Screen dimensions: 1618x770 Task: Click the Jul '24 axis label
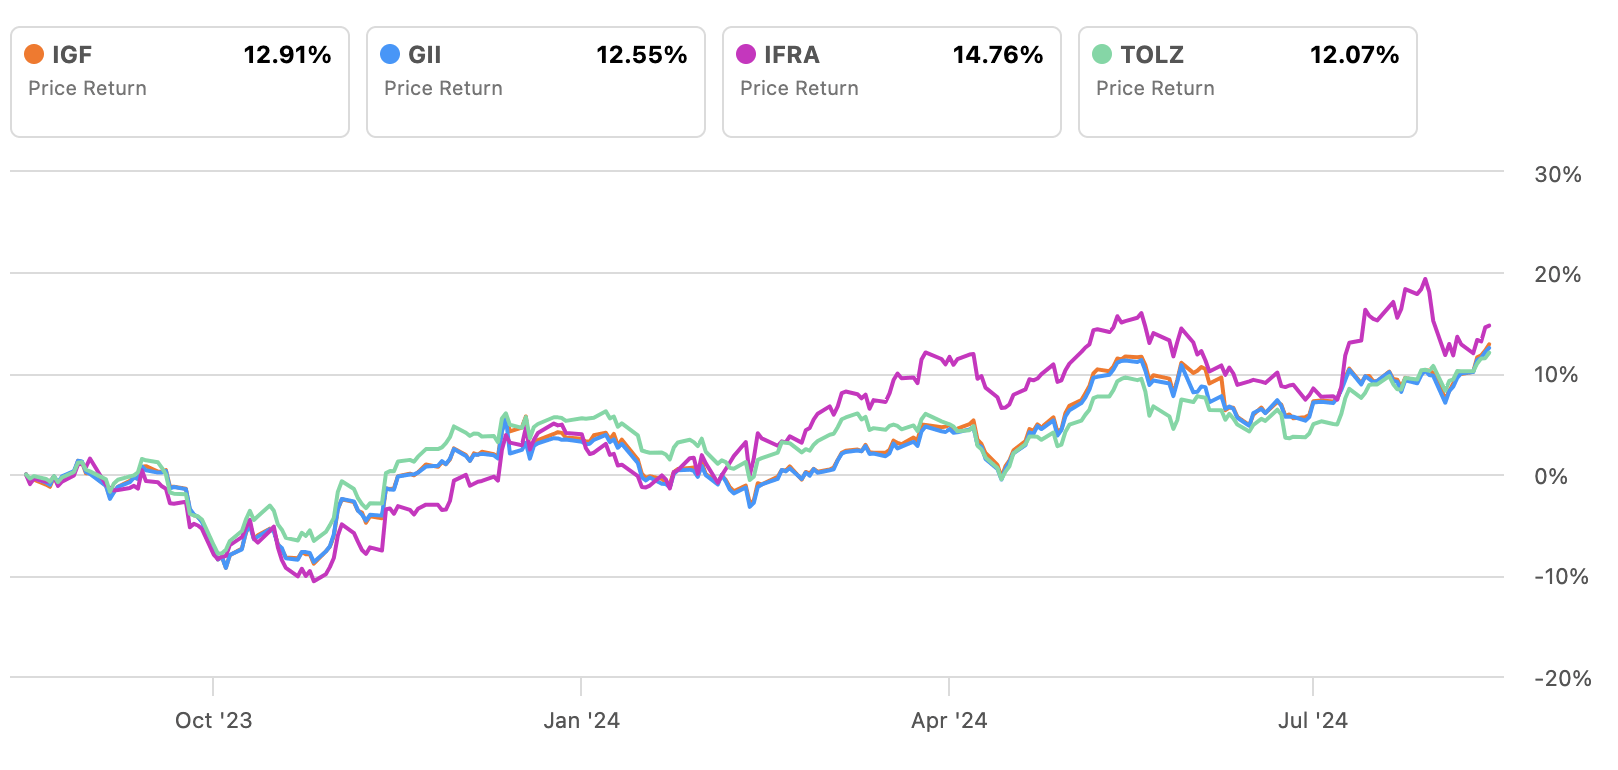[1312, 721]
